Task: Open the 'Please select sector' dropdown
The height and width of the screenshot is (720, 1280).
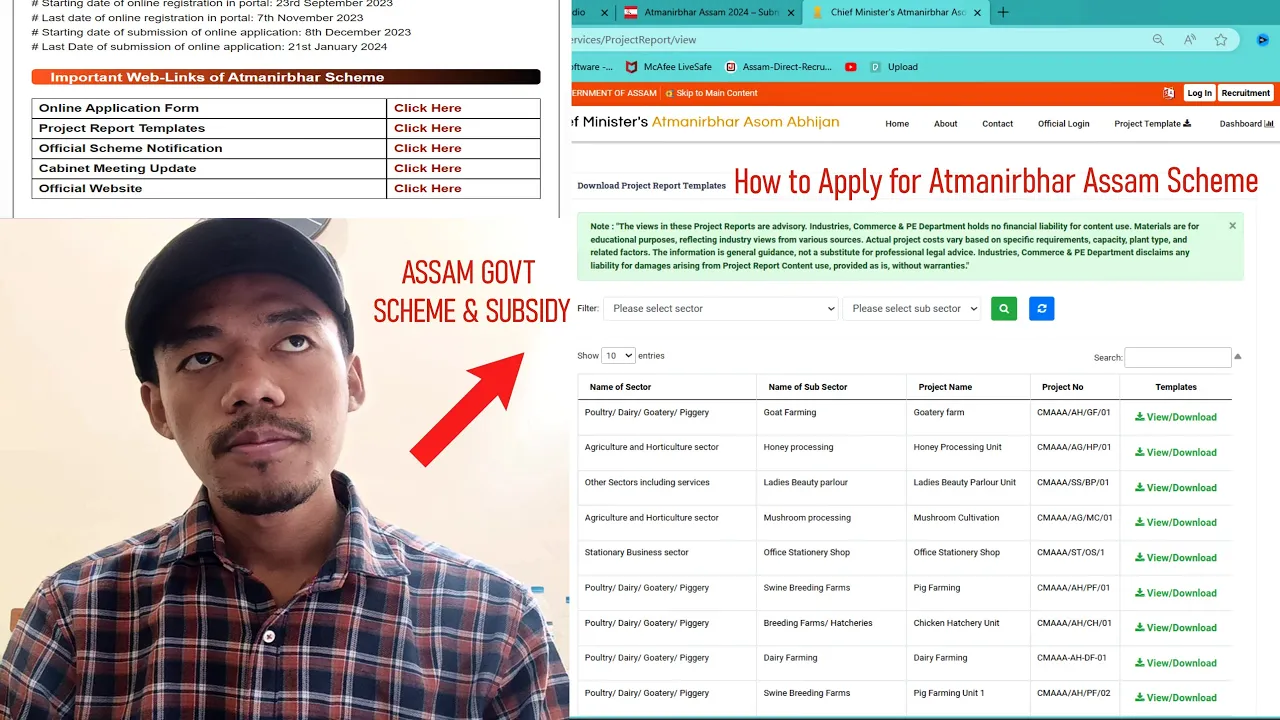Action: tap(720, 309)
